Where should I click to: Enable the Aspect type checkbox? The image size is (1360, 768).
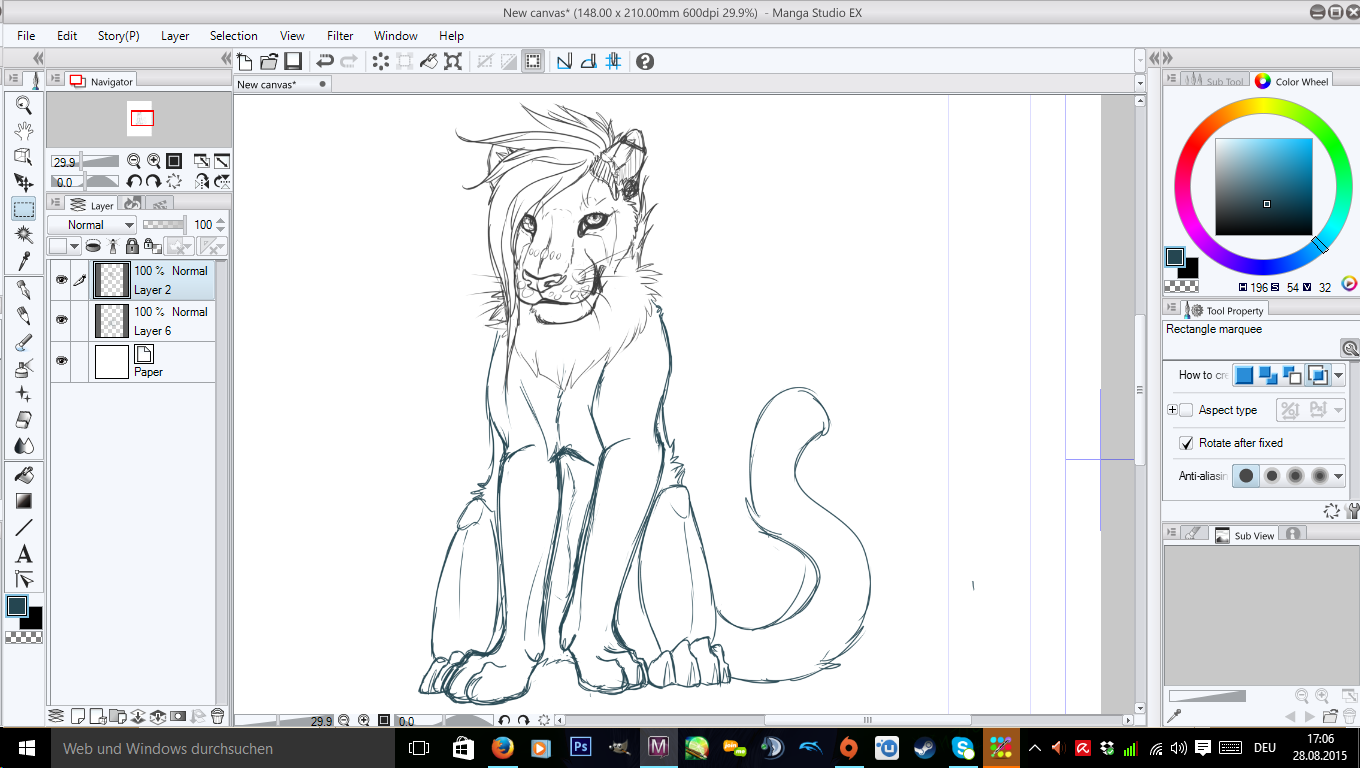[x=1186, y=410]
